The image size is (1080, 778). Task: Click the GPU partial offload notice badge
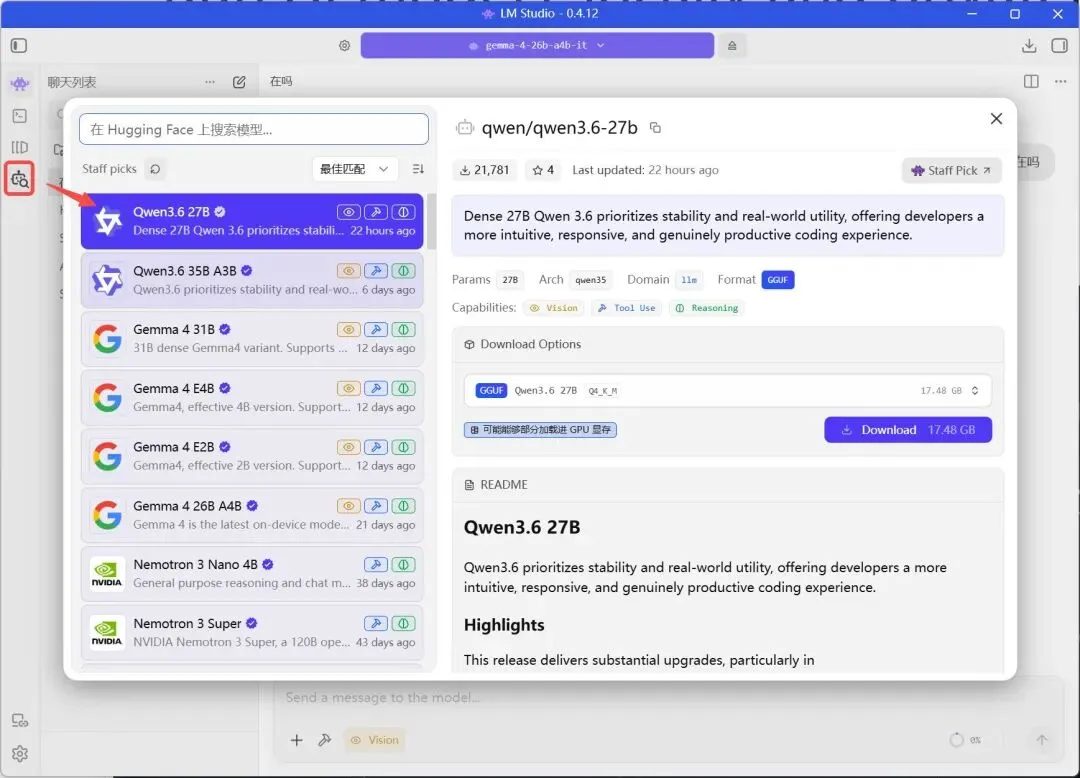540,430
